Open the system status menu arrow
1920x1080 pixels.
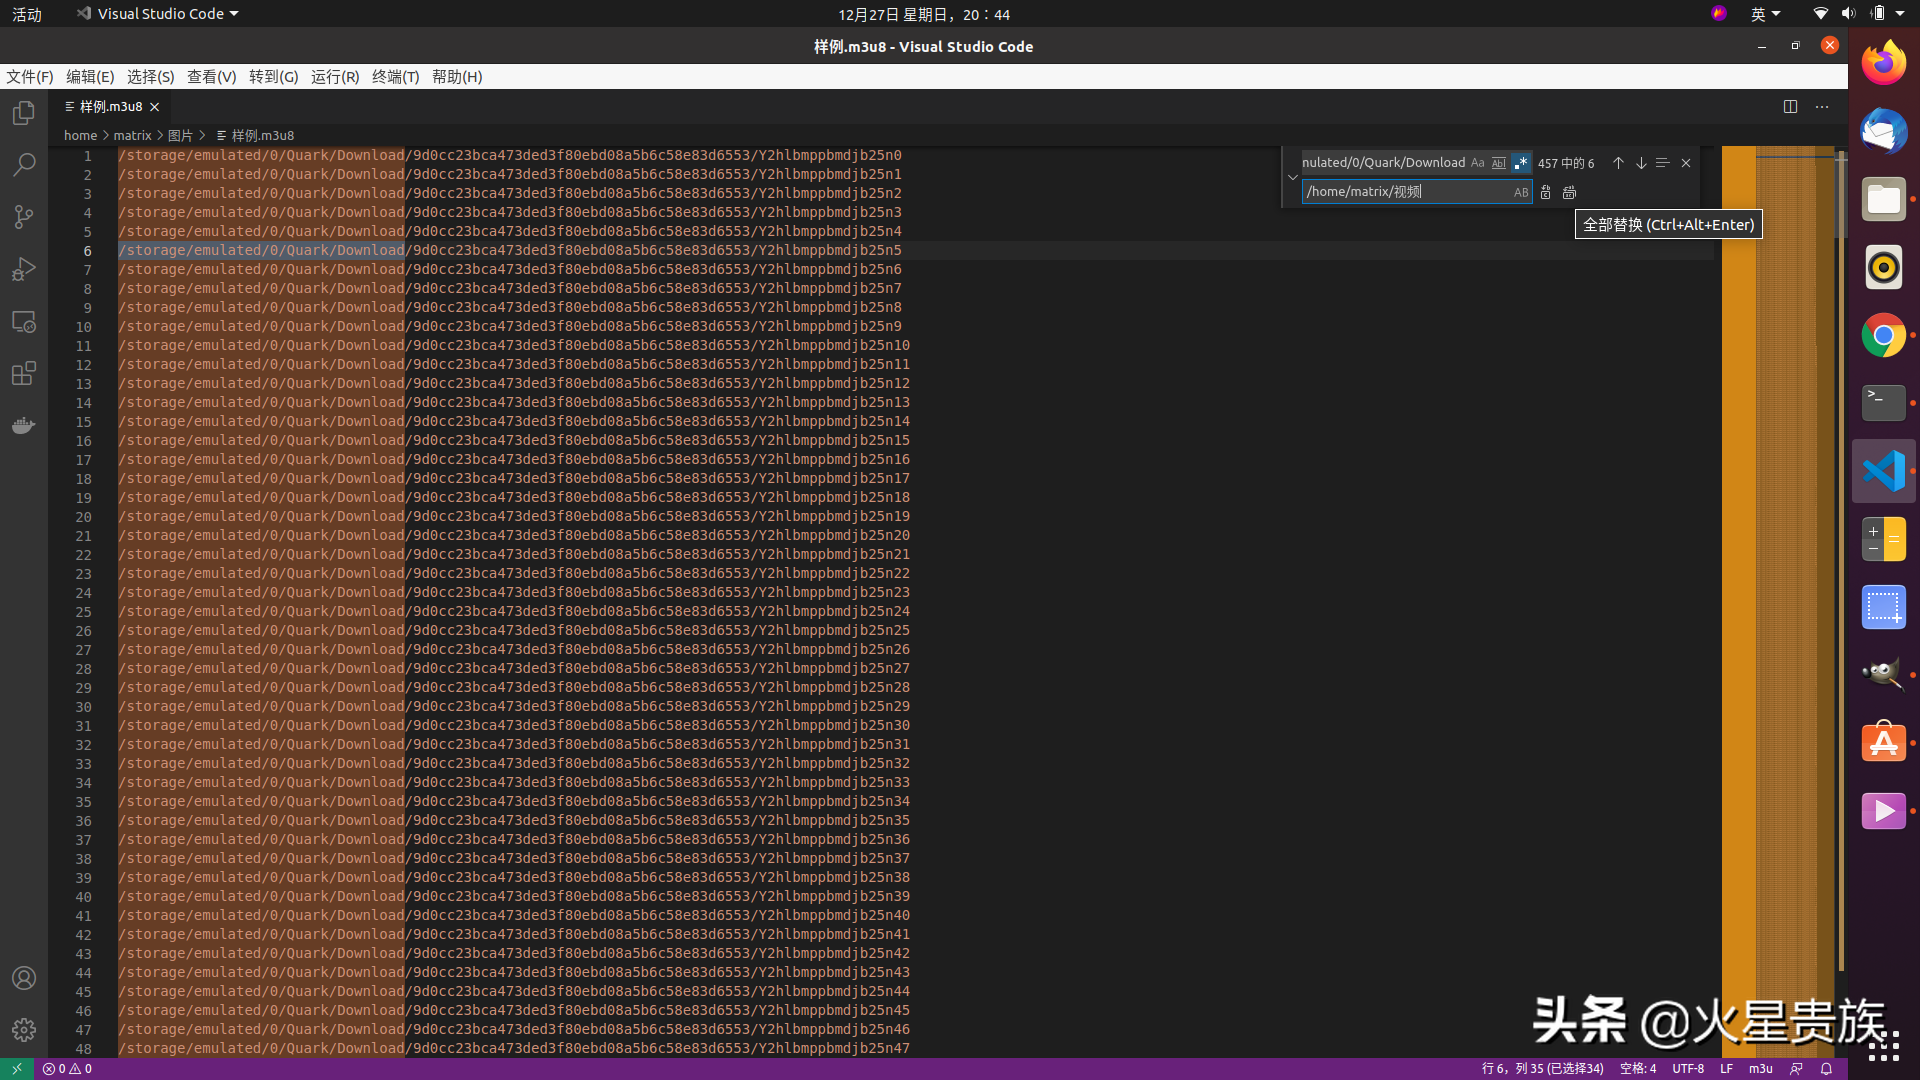(1900, 14)
